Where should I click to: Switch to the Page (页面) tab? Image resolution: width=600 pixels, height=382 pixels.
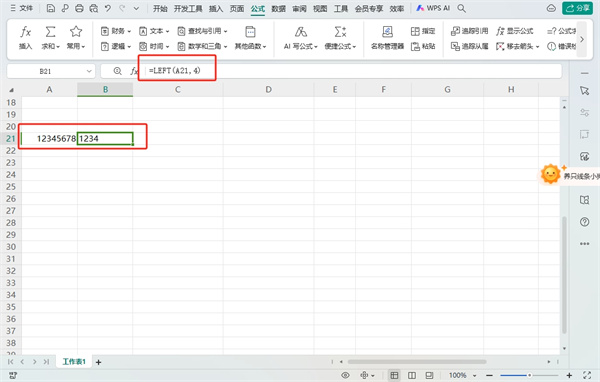click(237, 8)
